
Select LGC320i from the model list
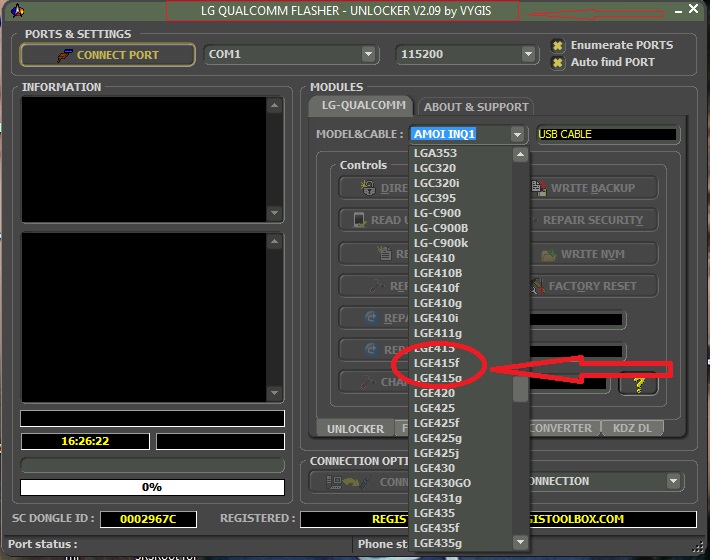click(460, 183)
